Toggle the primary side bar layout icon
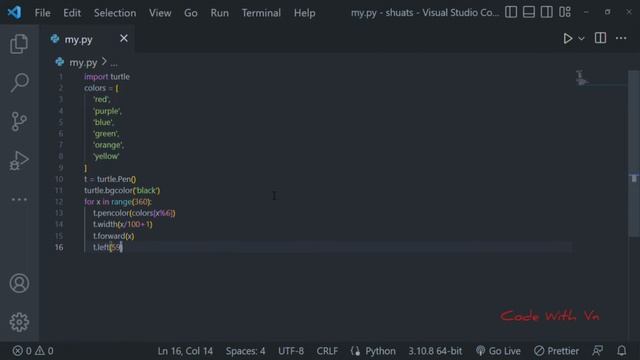 511,12
